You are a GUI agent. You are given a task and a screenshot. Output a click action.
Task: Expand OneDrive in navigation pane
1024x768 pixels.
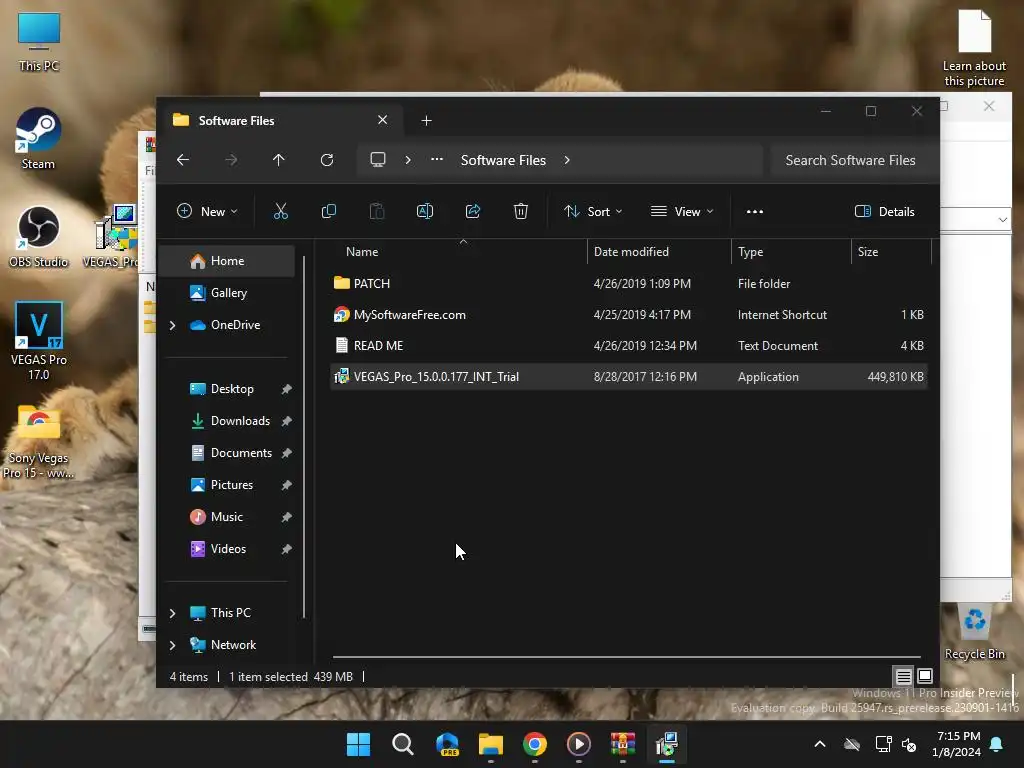[172, 325]
